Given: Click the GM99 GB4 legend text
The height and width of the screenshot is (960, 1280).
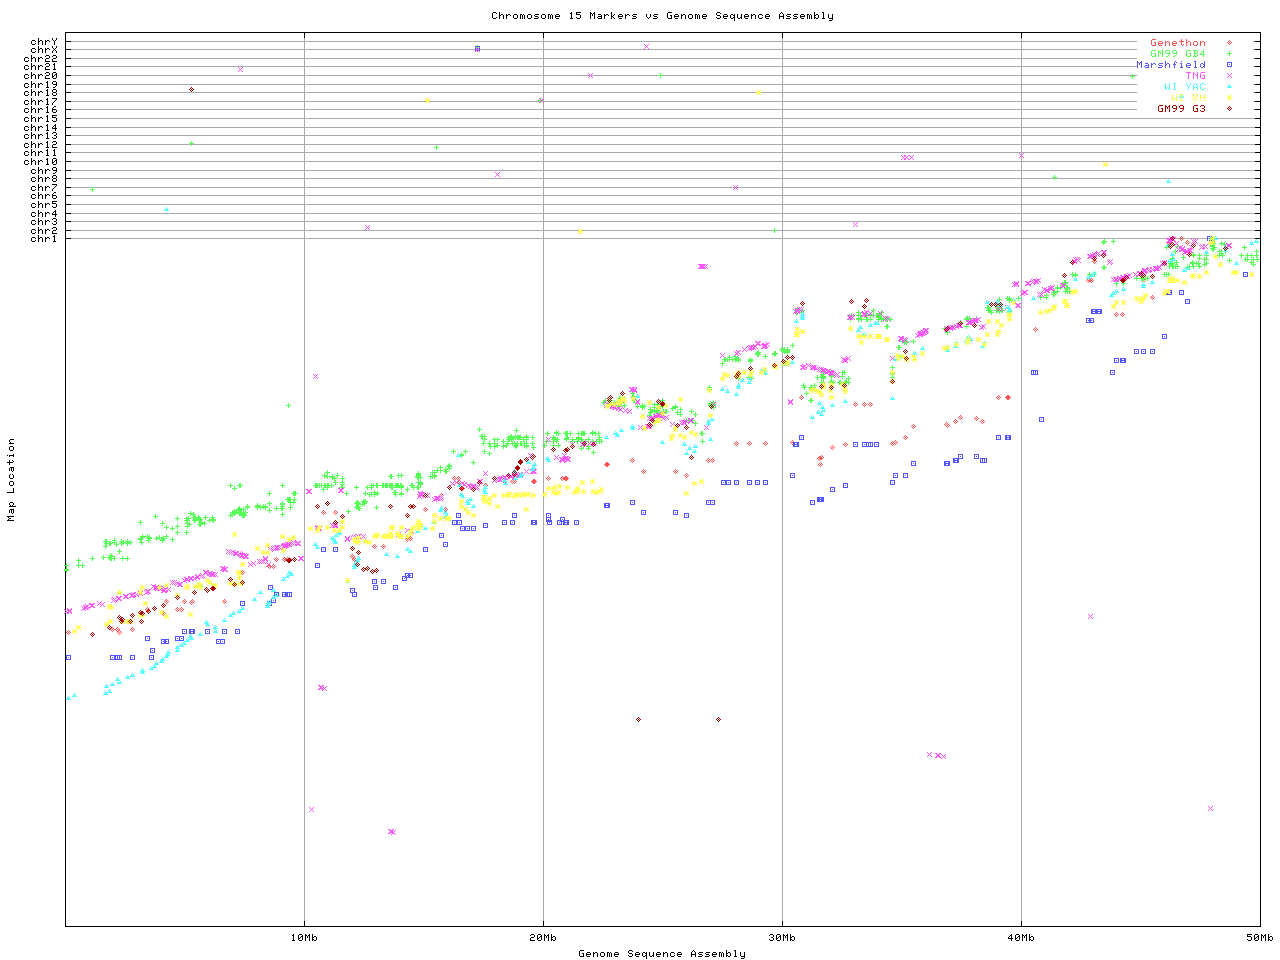Looking at the screenshot, I should (1177, 54).
